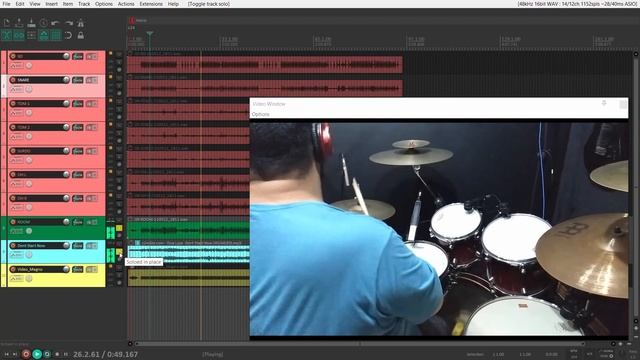Open the Extensions menu

151,4
